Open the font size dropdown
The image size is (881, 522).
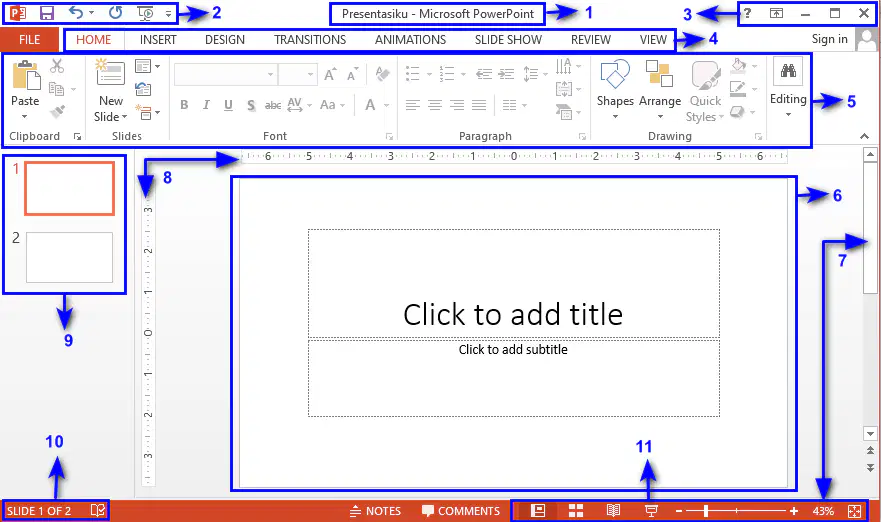point(311,74)
